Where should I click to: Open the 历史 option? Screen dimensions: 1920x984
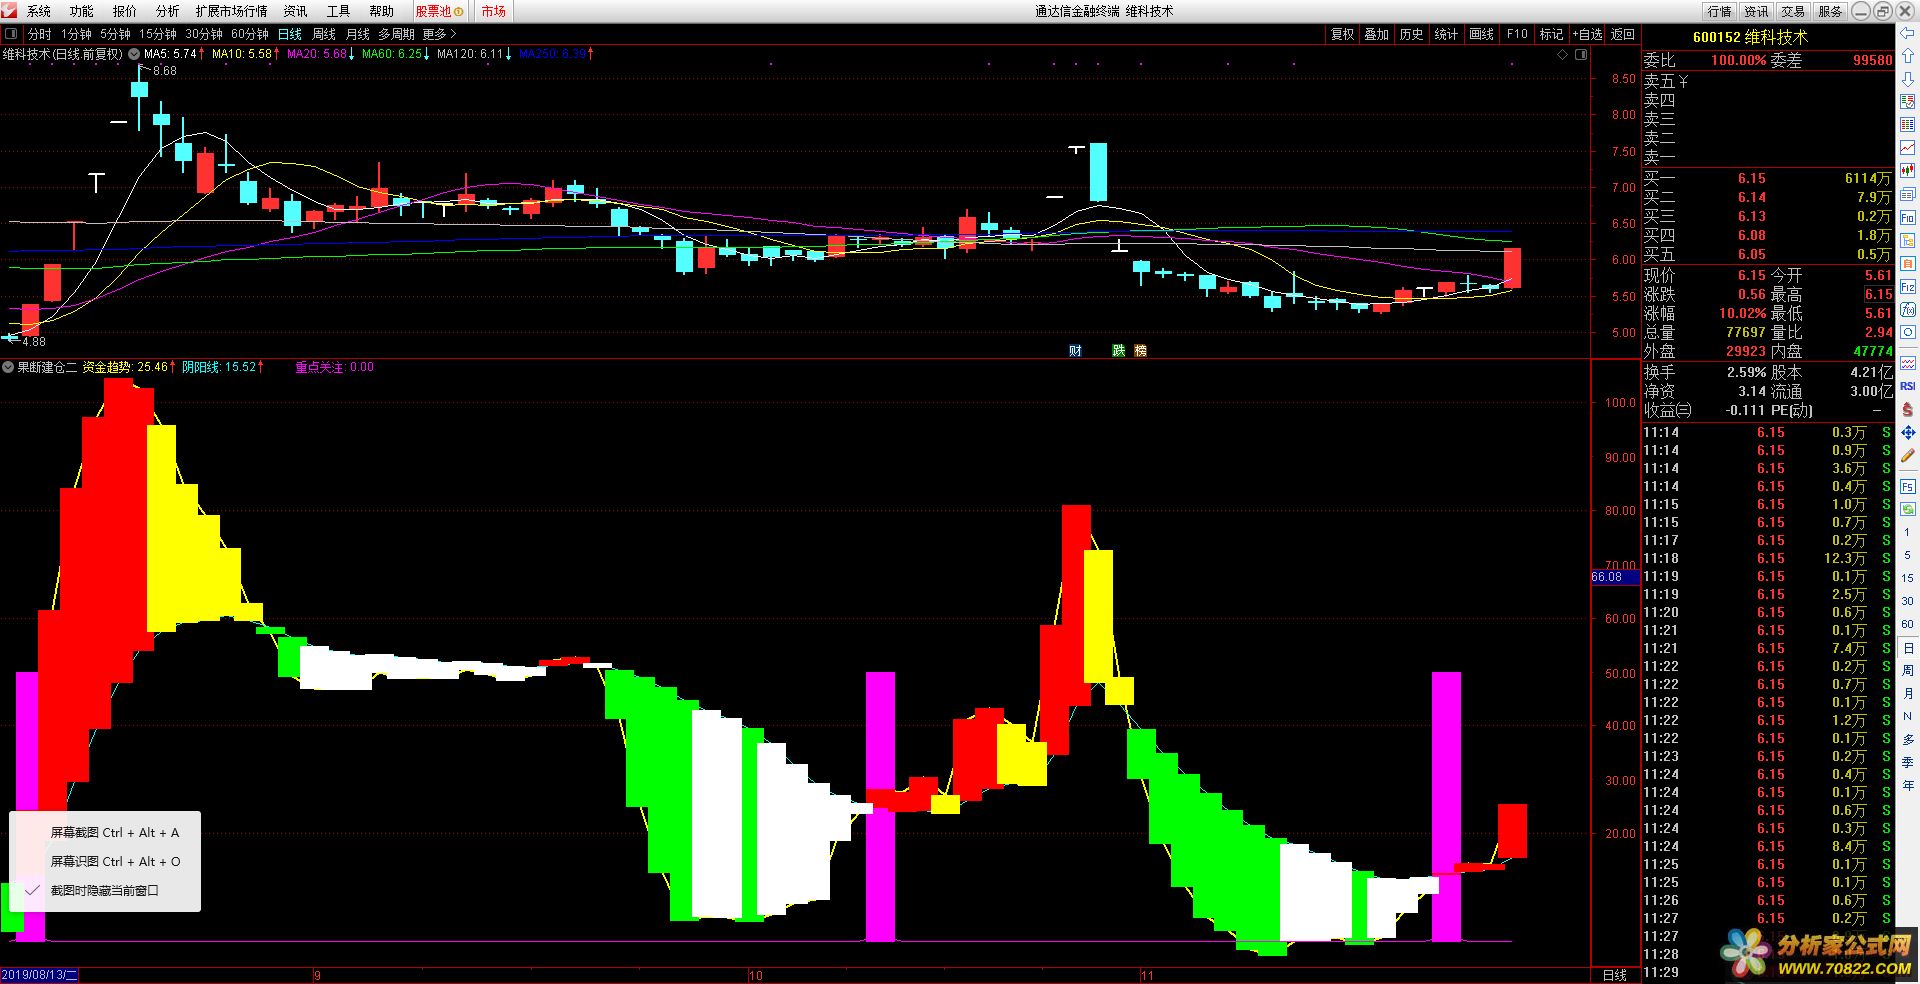pyautogui.click(x=1411, y=34)
